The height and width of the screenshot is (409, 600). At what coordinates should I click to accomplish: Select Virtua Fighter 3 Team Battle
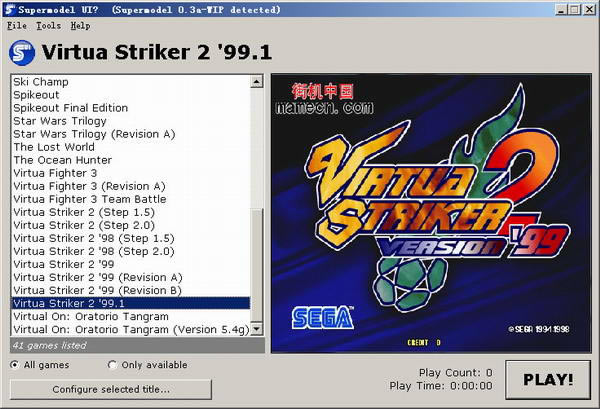[x=89, y=199]
